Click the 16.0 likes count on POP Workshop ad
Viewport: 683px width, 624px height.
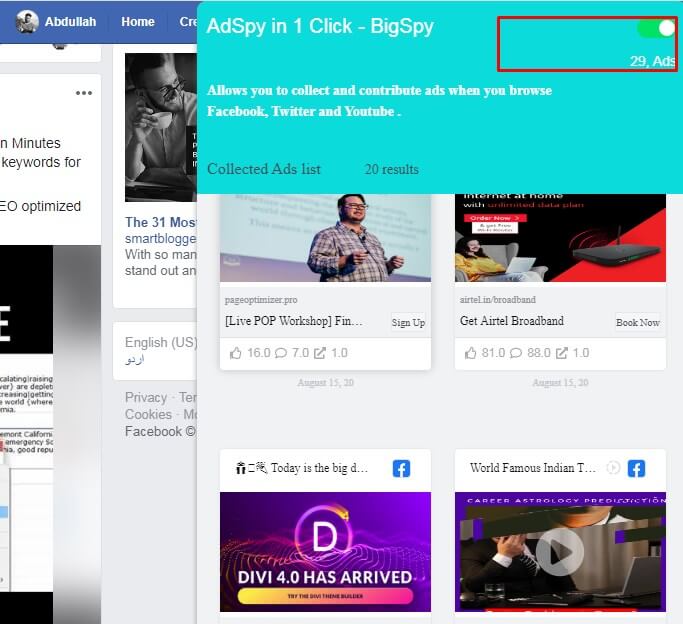(x=259, y=353)
